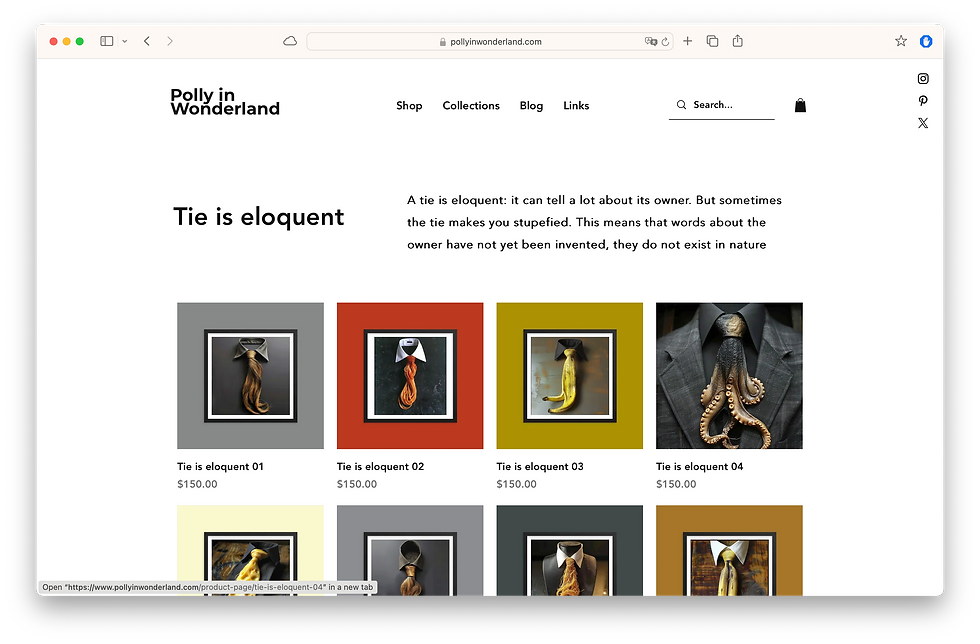
Task: Open the Instagram social icon
Action: 923,79
